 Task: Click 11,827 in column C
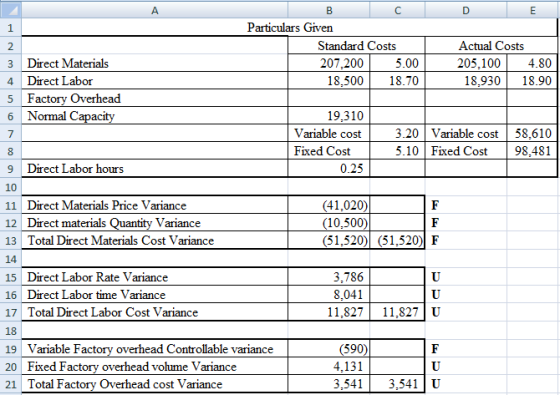398,312
